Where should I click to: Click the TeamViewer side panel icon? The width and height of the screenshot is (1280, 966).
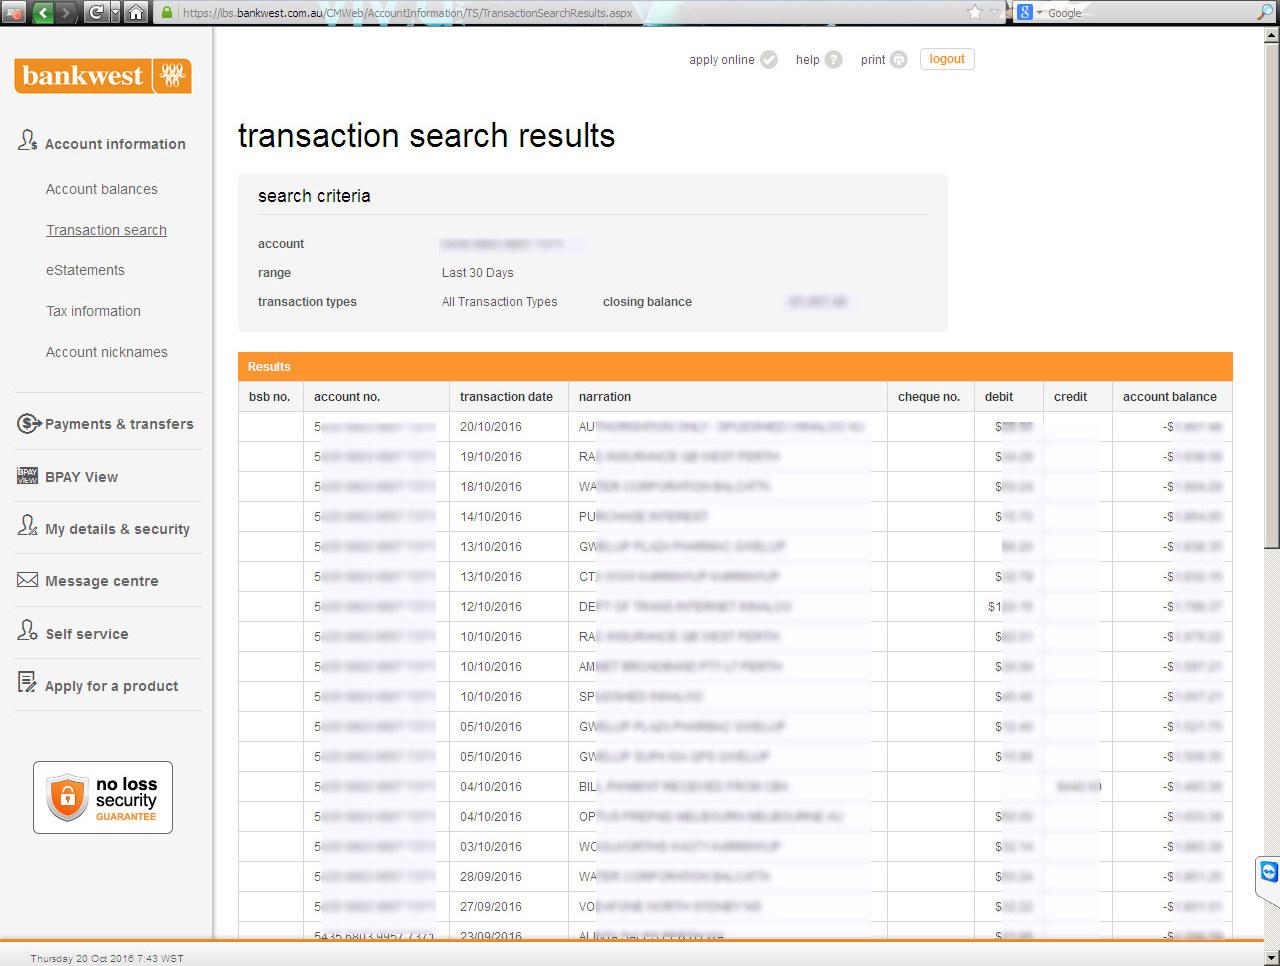[x=1269, y=873]
